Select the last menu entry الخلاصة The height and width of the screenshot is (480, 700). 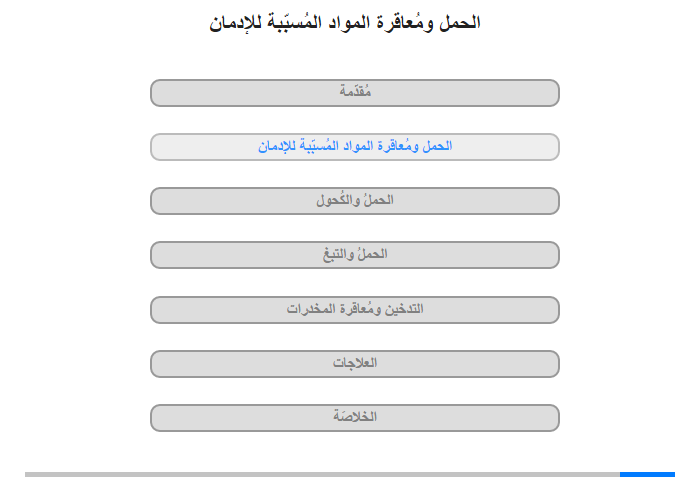point(354,418)
